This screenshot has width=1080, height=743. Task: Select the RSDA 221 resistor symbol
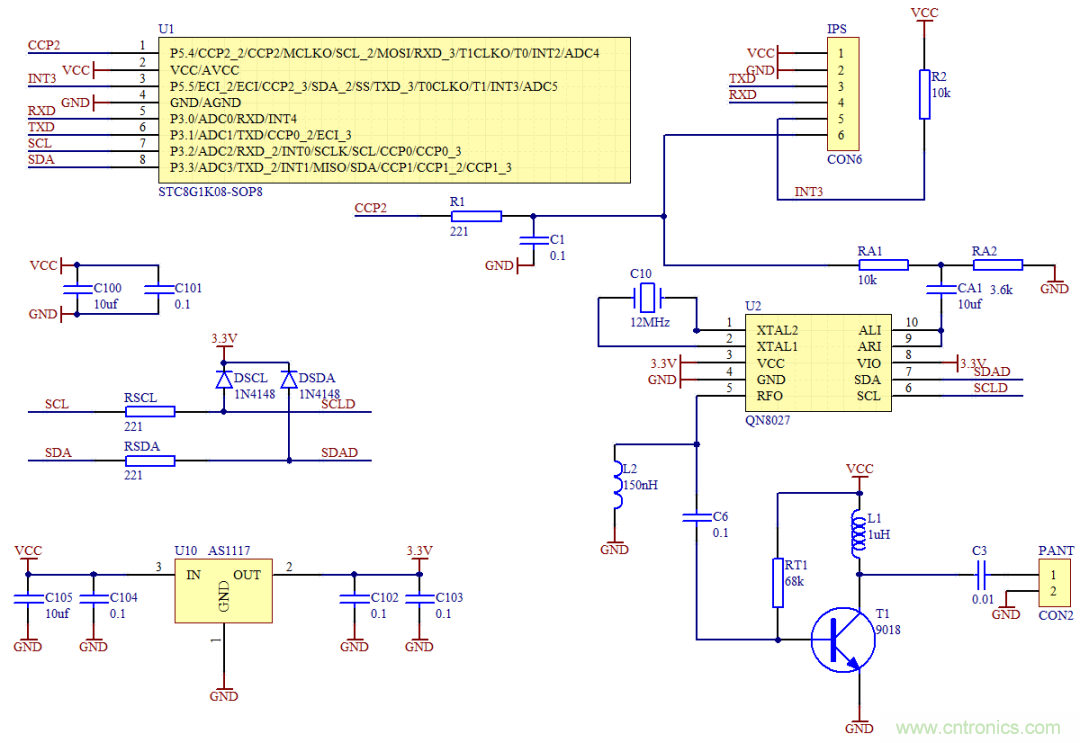[x=148, y=460]
